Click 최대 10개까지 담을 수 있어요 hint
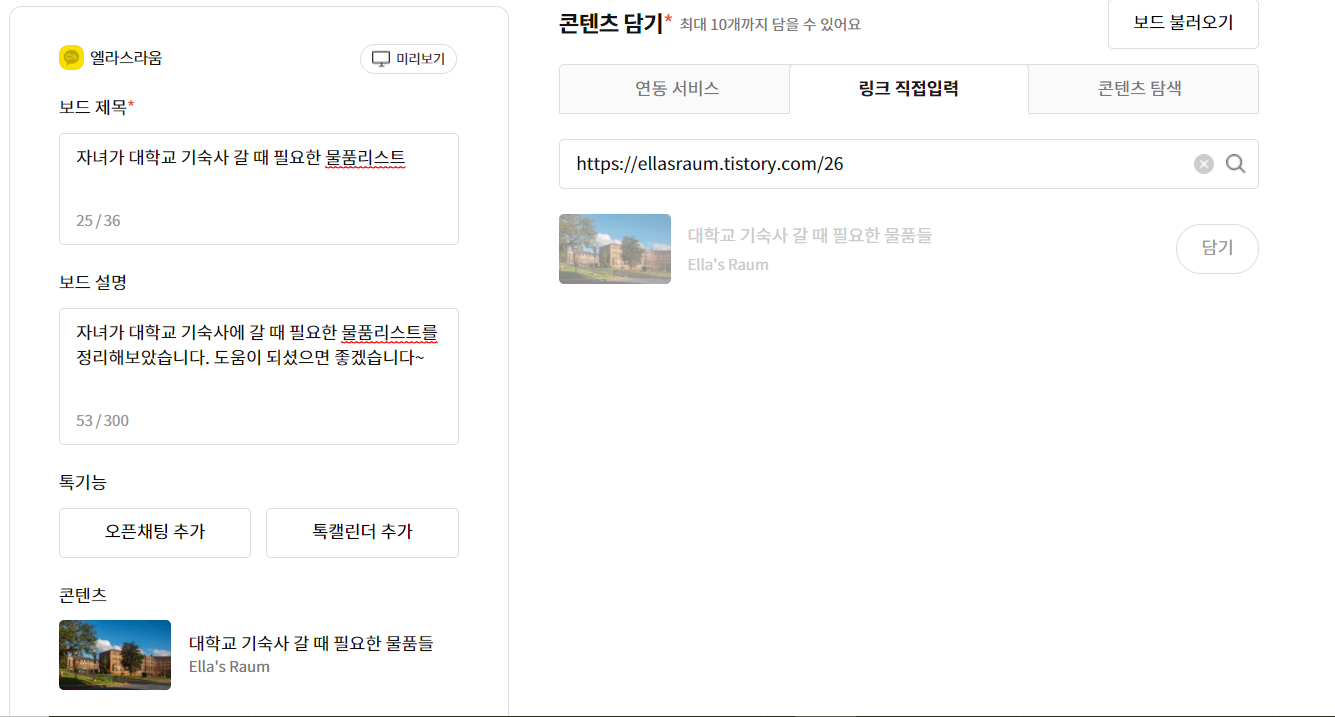Viewport: 1335px width, 717px height. (770, 24)
